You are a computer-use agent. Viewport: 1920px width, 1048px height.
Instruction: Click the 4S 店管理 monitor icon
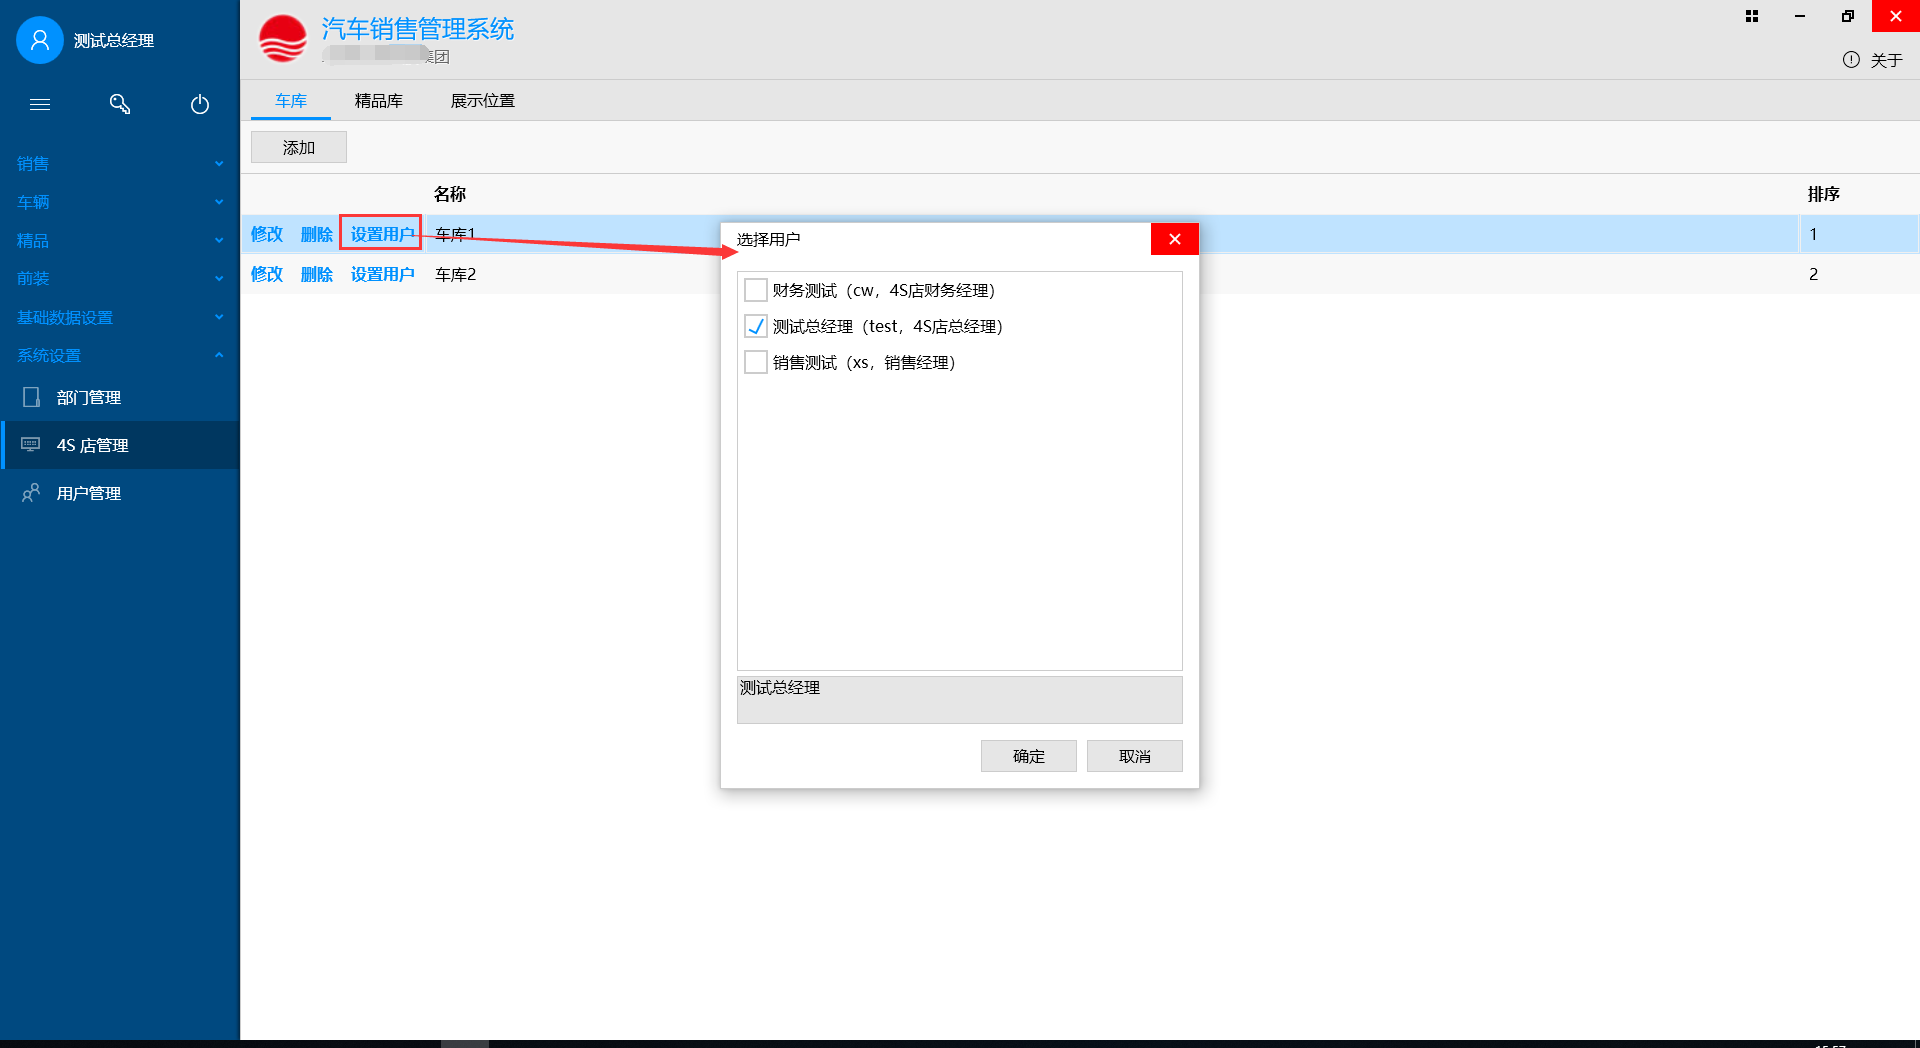coord(32,444)
